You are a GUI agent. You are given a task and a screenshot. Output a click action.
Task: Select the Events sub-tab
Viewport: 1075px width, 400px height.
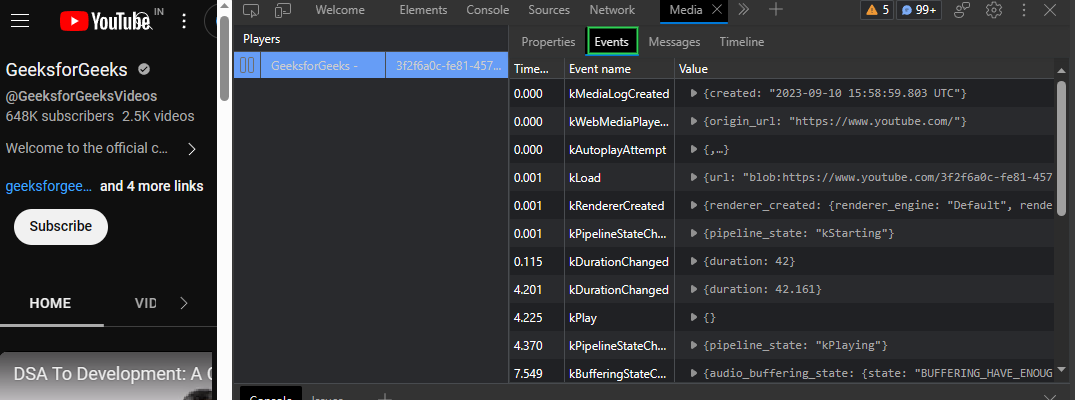click(612, 42)
